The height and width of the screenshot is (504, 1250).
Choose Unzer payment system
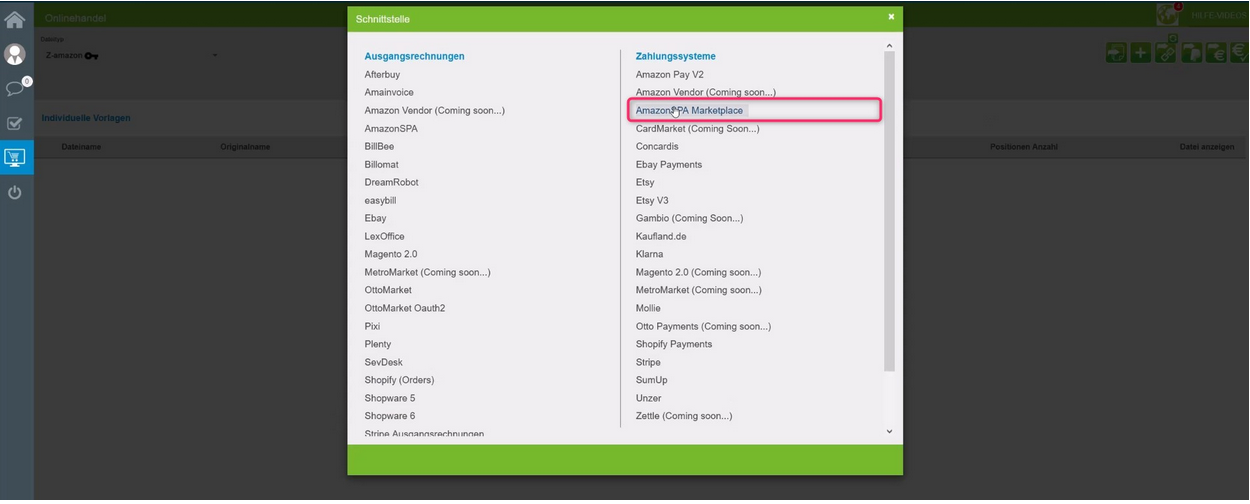click(649, 399)
